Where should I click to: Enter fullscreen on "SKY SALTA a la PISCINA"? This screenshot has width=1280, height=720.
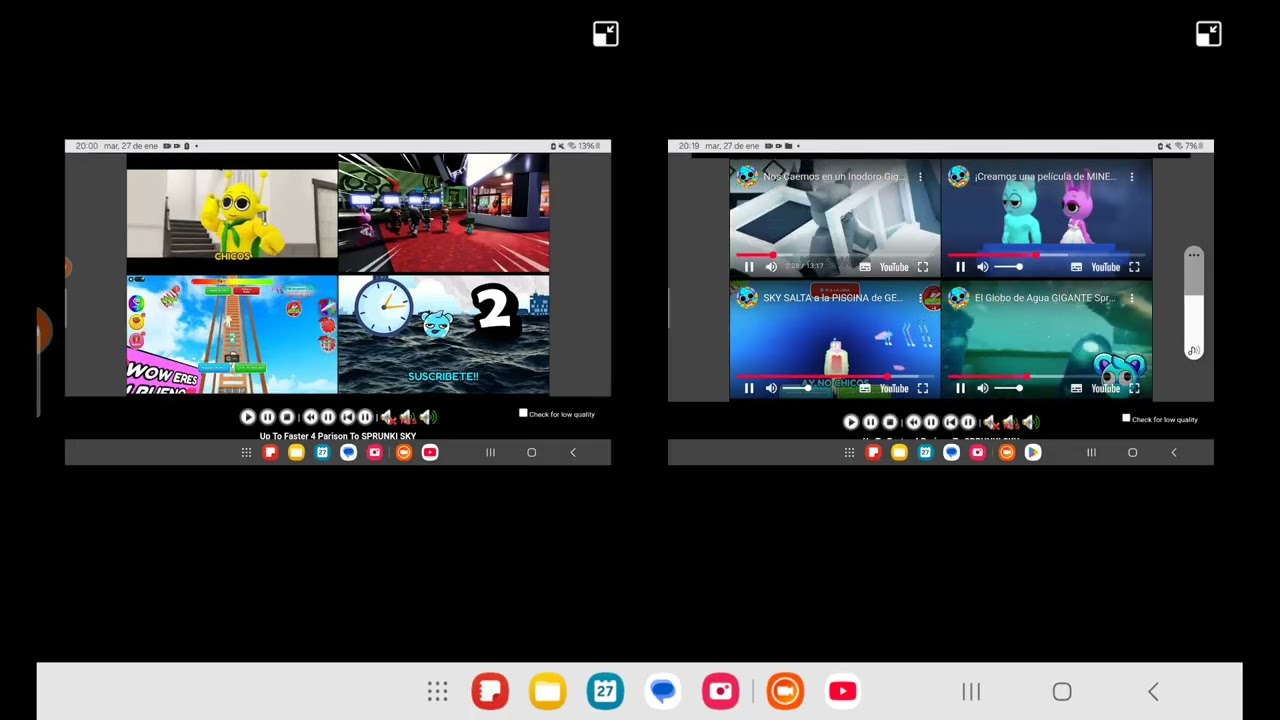[923, 388]
